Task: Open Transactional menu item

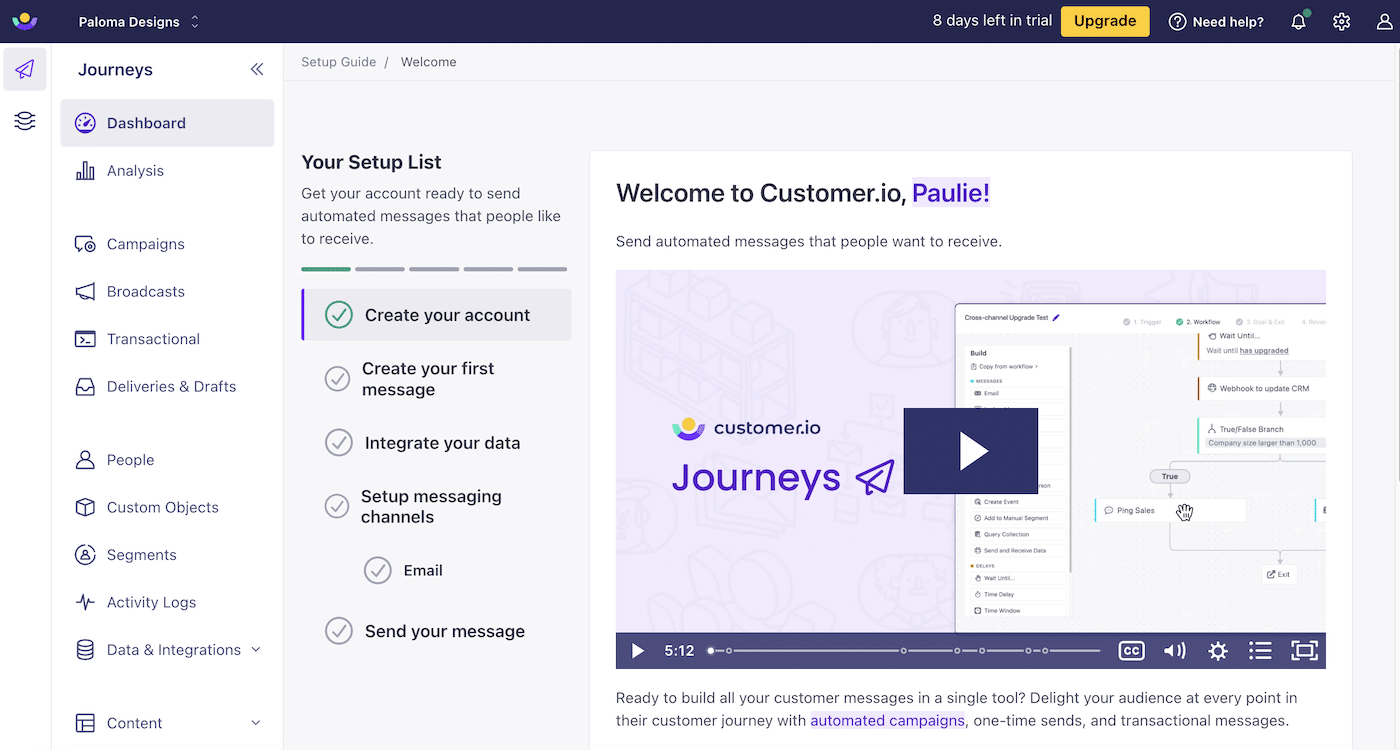Action: [x=167, y=339]
